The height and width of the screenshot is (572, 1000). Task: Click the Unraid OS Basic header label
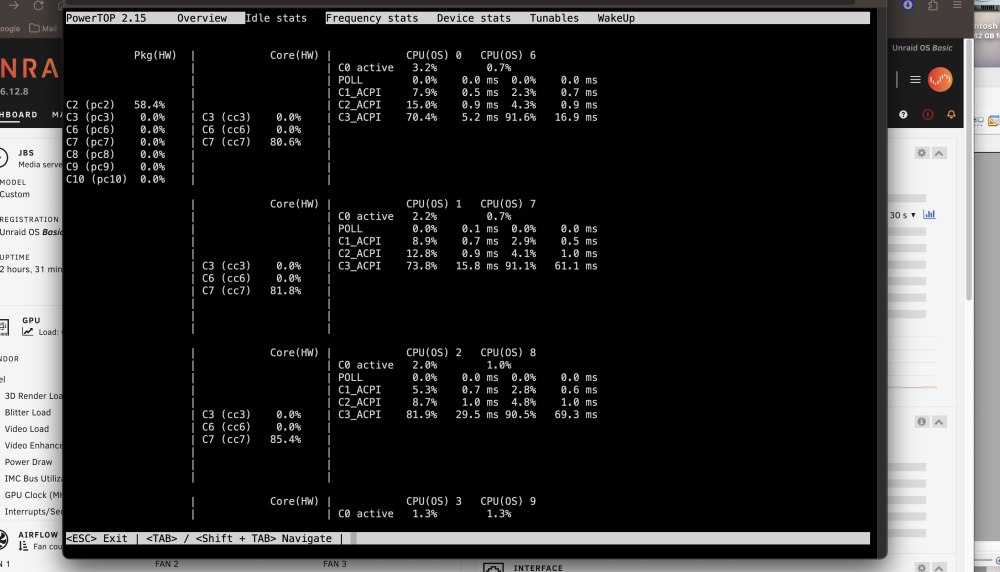tap(922, 48)
